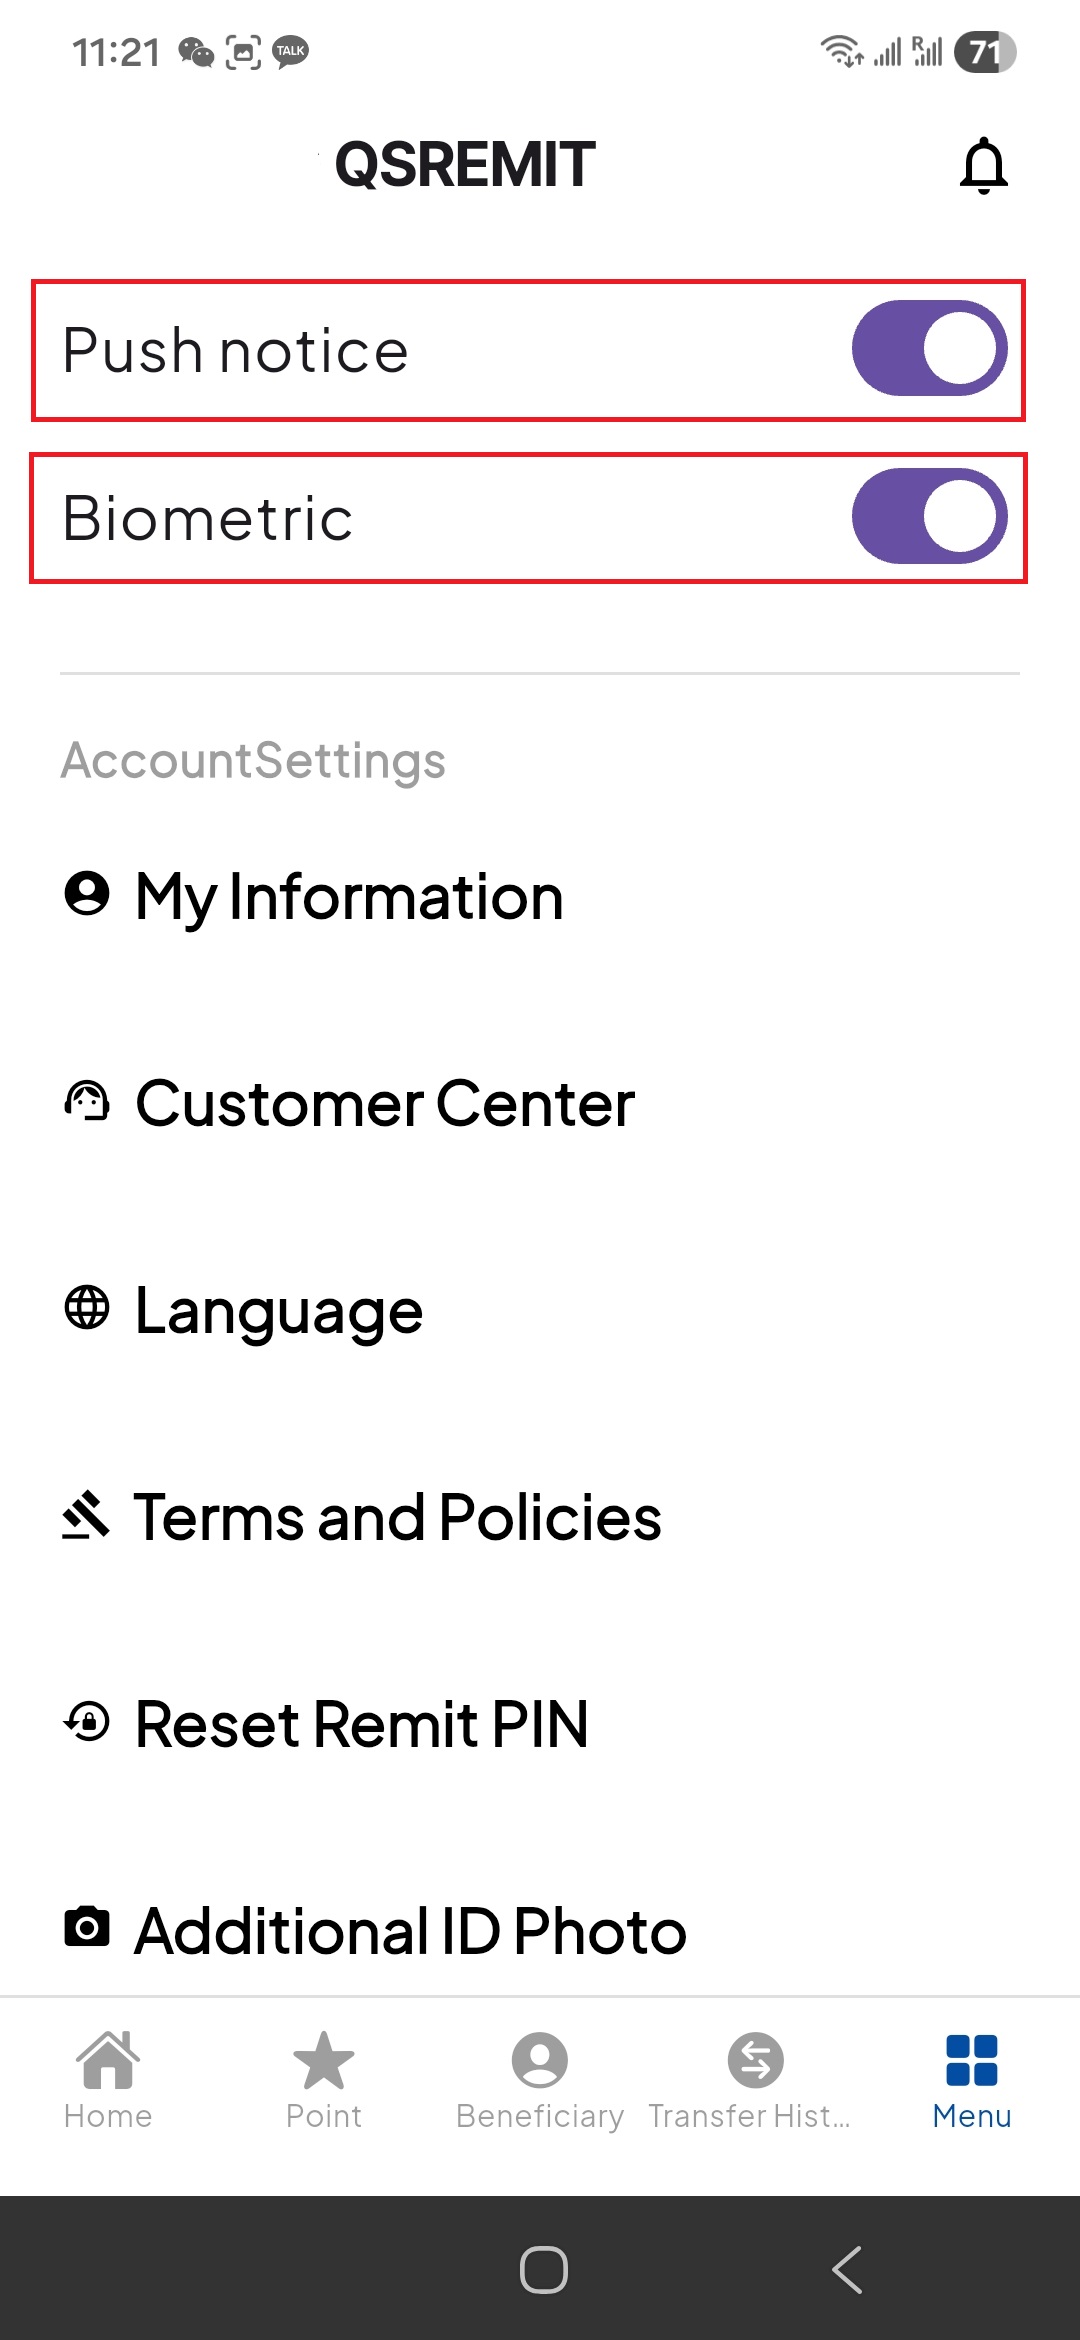Image resolution: width=1080 pixels, height=2340 pixels.
Task: Disable the Push notice toggle
Action: click(929, 349)
